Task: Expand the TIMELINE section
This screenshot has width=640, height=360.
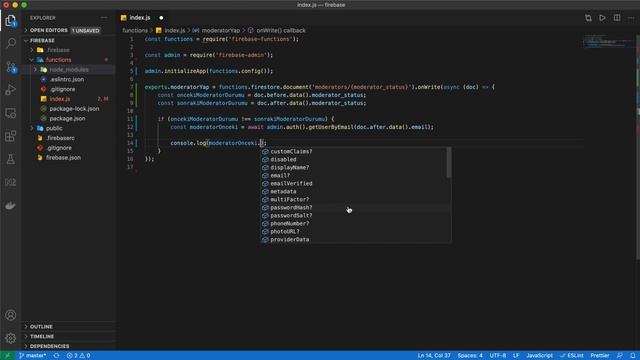Action: (69, 336)
